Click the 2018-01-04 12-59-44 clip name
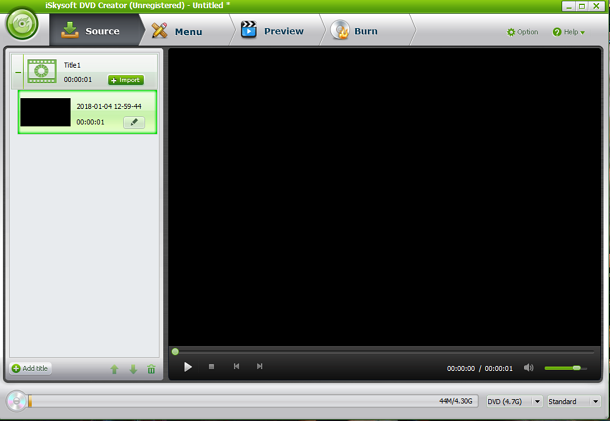Image resolution: width=610 pixels, height=421 pixels. click(109, 106)
